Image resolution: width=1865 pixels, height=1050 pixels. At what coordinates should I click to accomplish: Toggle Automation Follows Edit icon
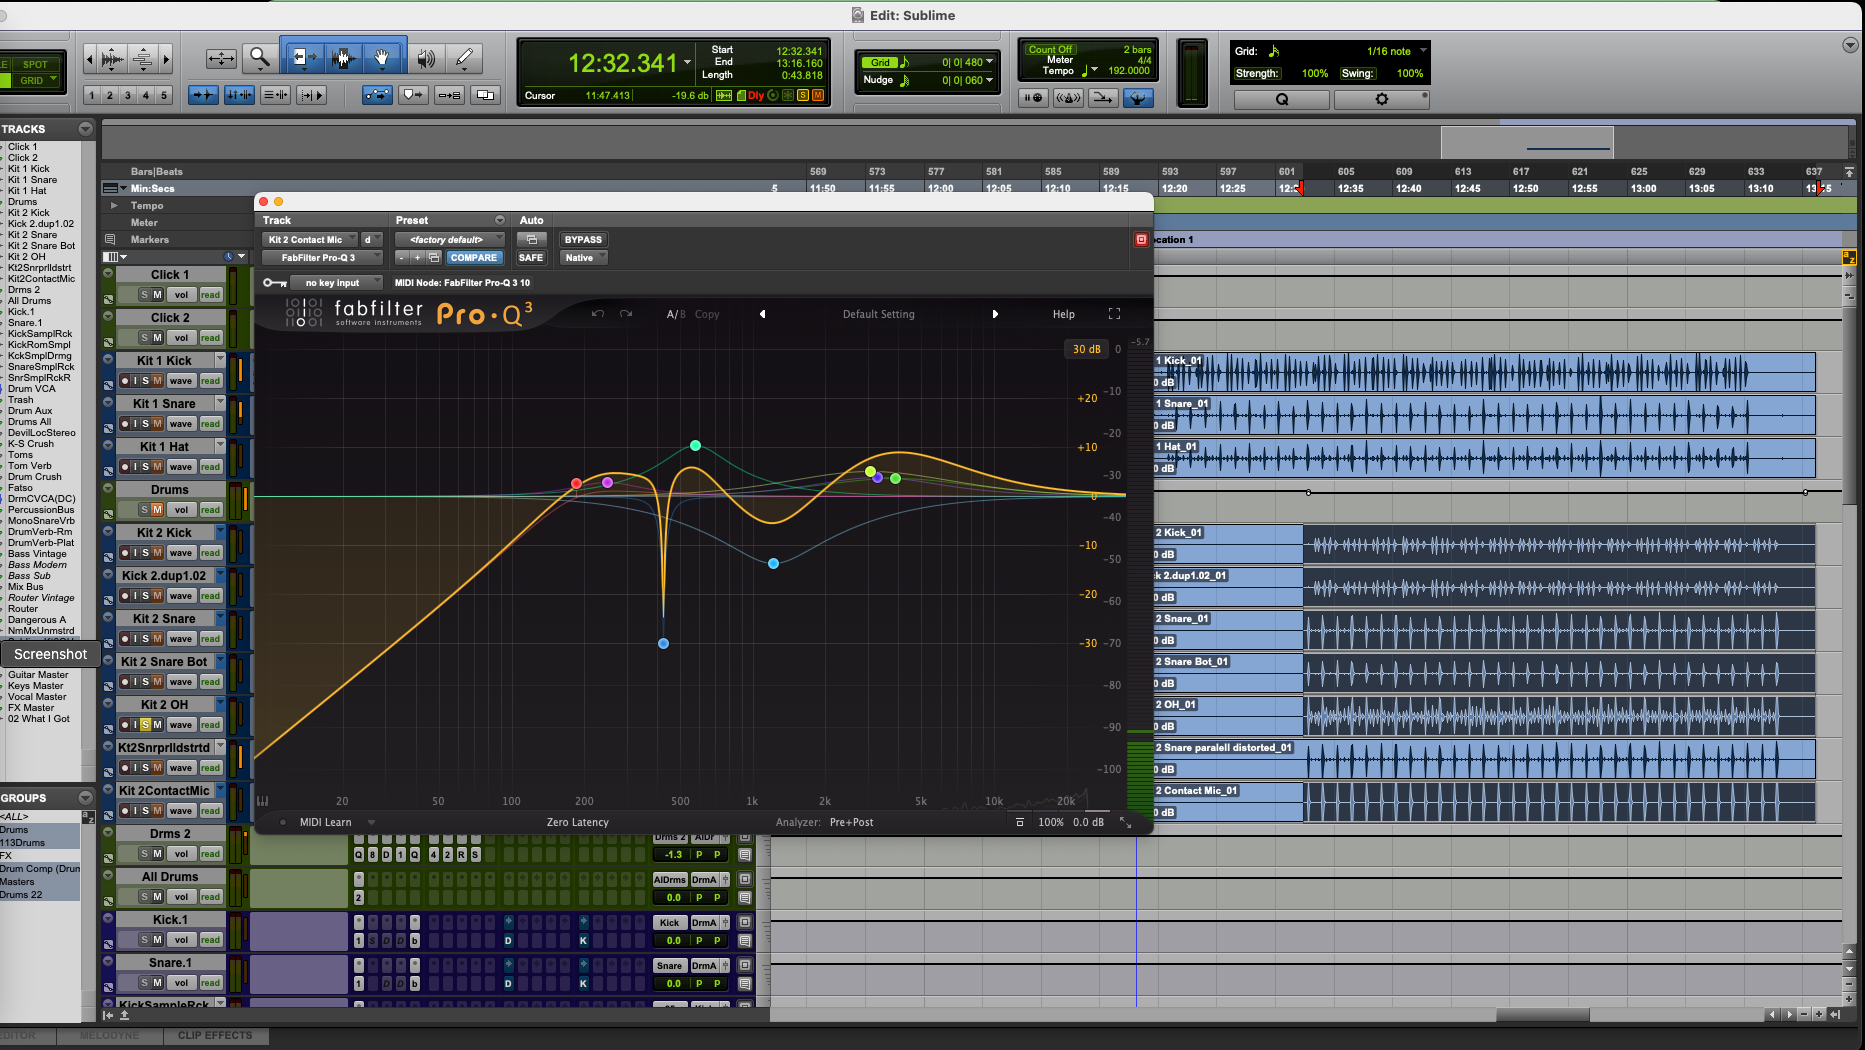(377, 95)
